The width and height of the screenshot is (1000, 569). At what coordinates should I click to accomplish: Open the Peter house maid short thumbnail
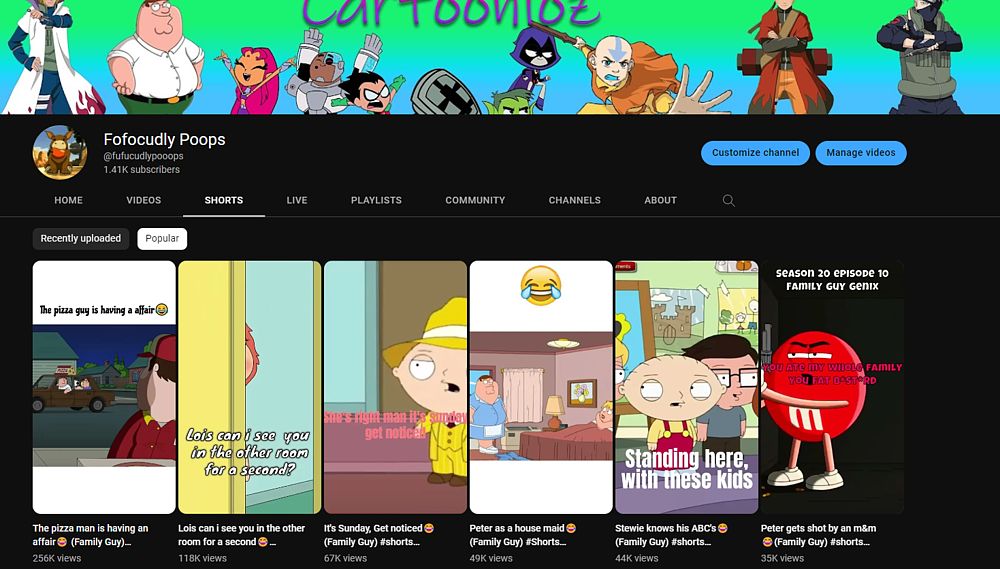click(x=541, y=387)
